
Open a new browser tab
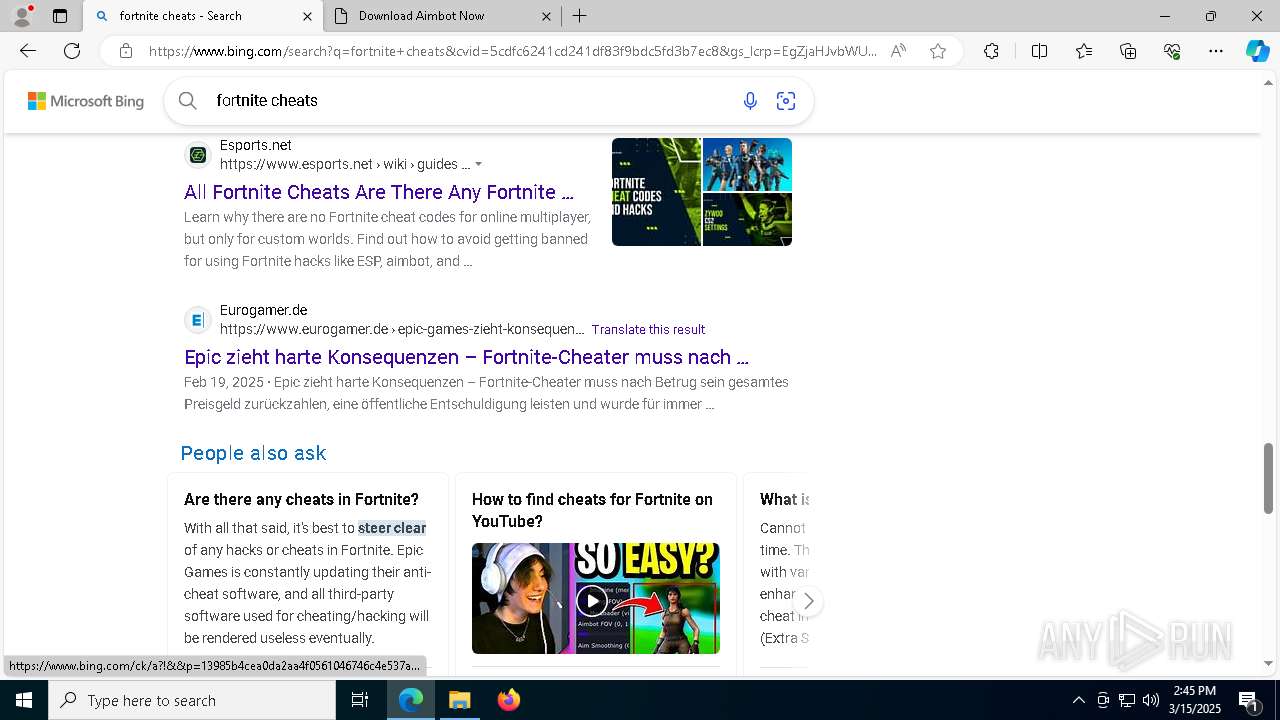tap(580, 16)
